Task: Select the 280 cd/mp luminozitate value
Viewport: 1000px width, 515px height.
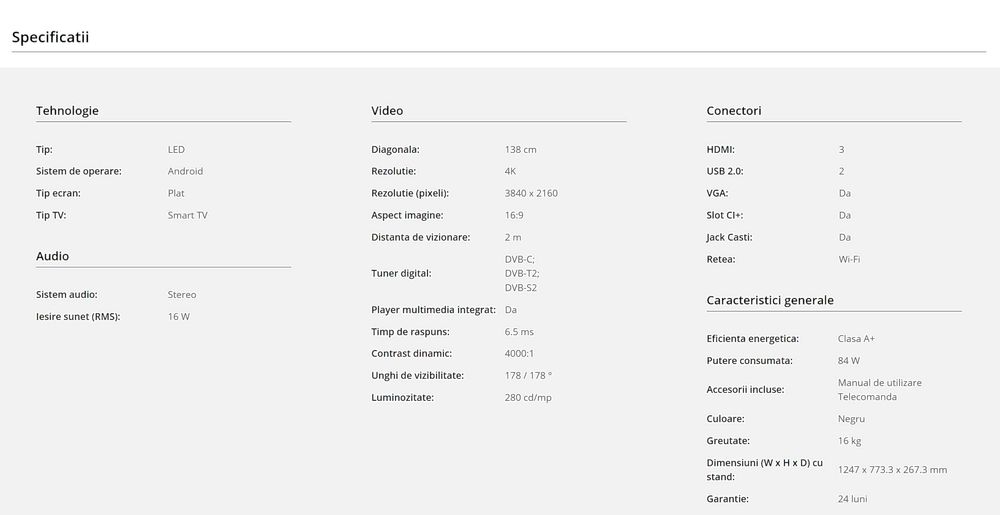Action: pyautogui.click(x=528, y=397)
